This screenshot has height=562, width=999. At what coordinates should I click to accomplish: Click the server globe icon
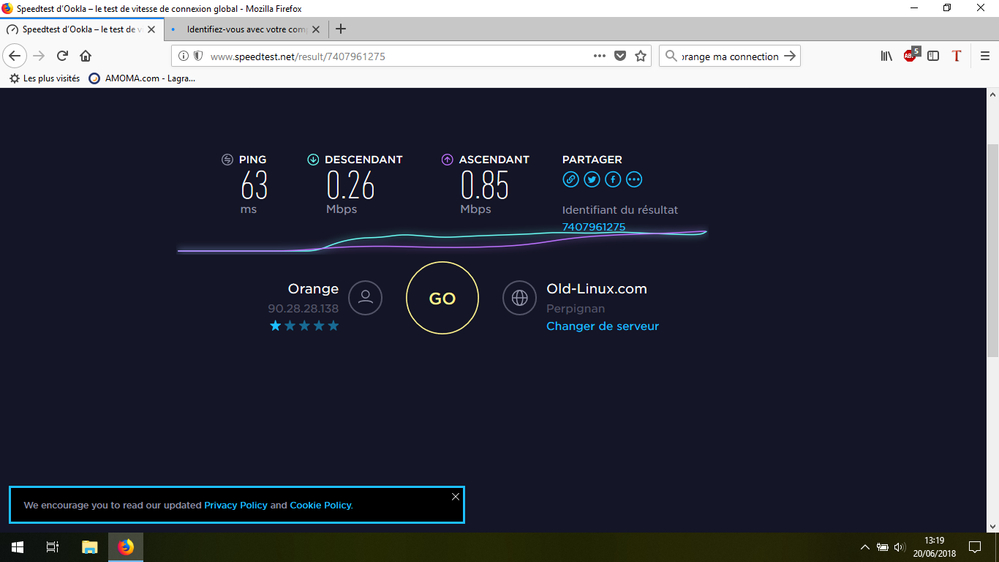[x=519, y=297]
